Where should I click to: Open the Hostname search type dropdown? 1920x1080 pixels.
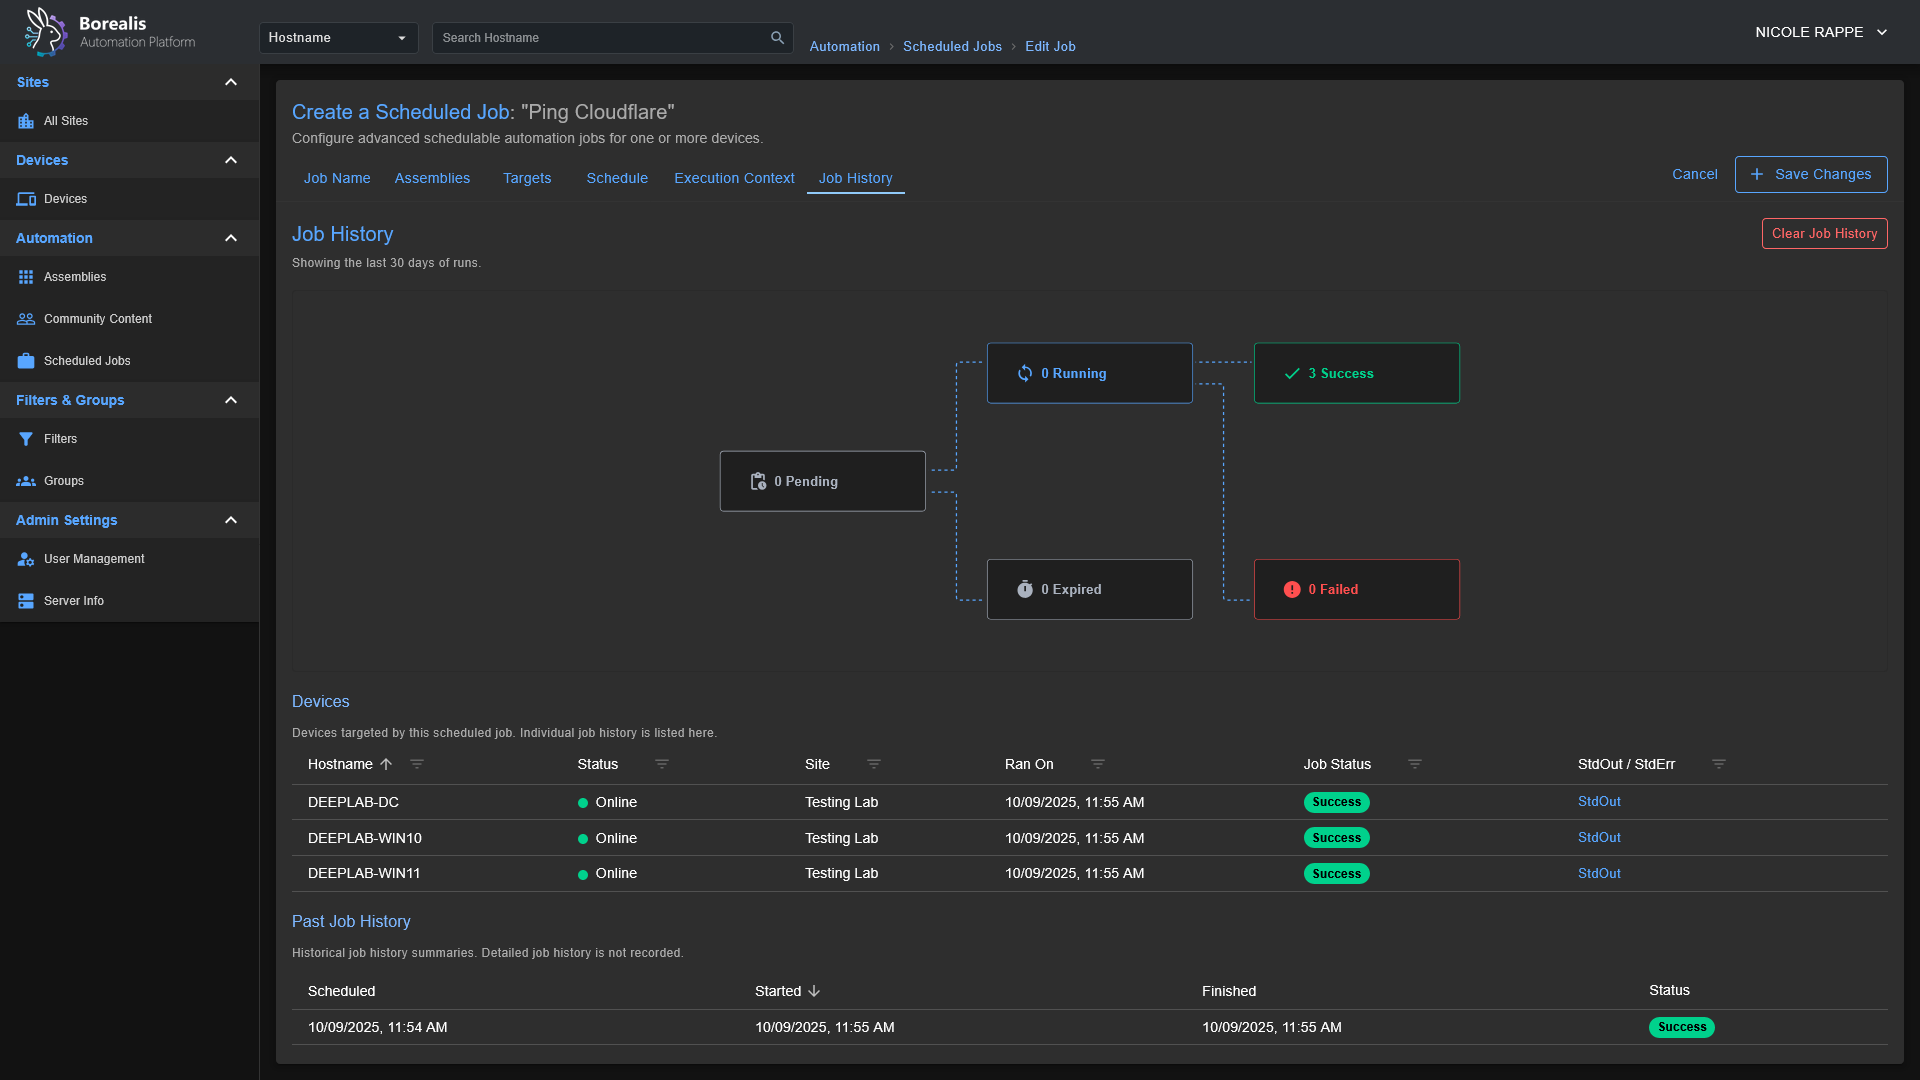338,38
